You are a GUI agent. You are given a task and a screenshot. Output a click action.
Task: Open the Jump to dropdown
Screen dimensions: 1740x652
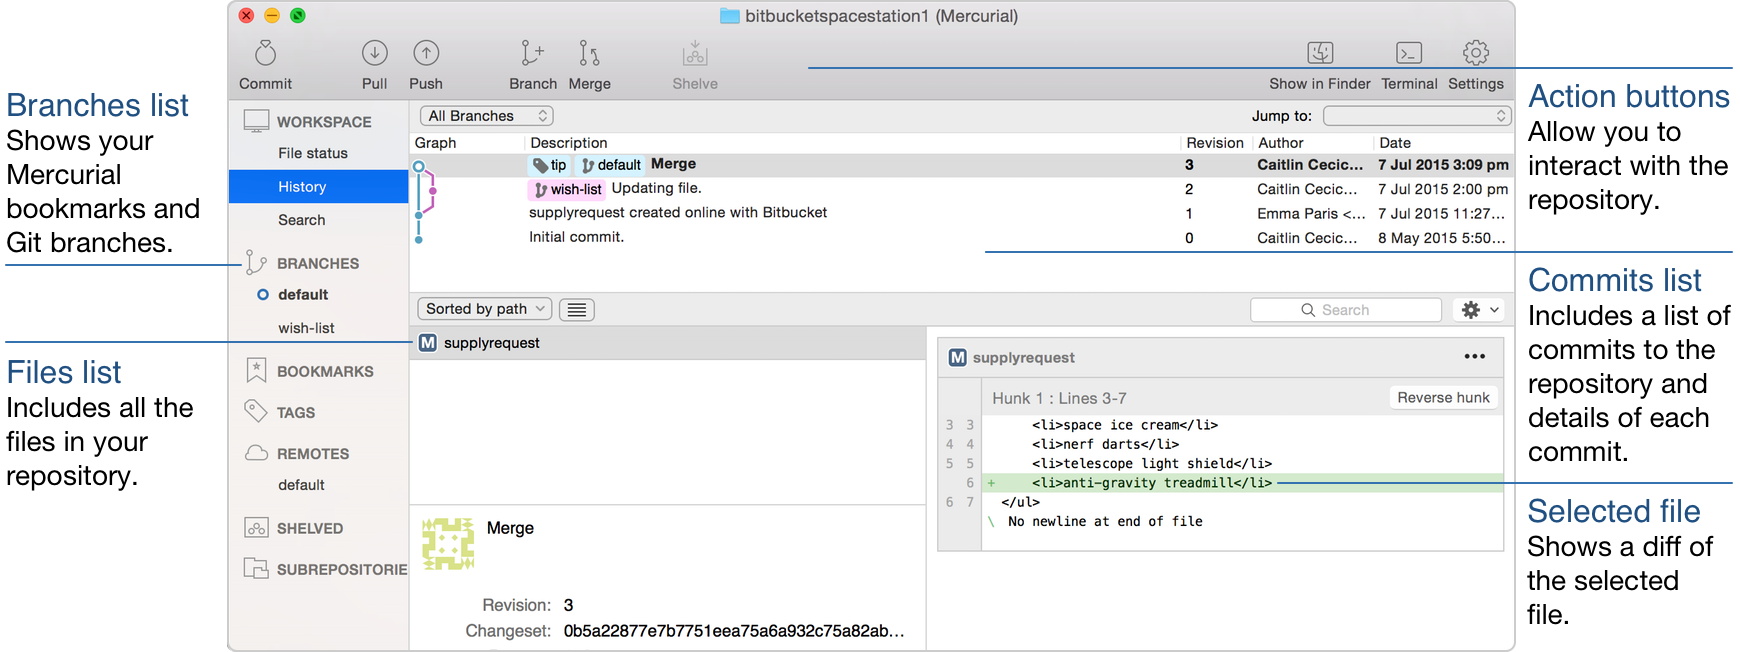(1416, 116)
